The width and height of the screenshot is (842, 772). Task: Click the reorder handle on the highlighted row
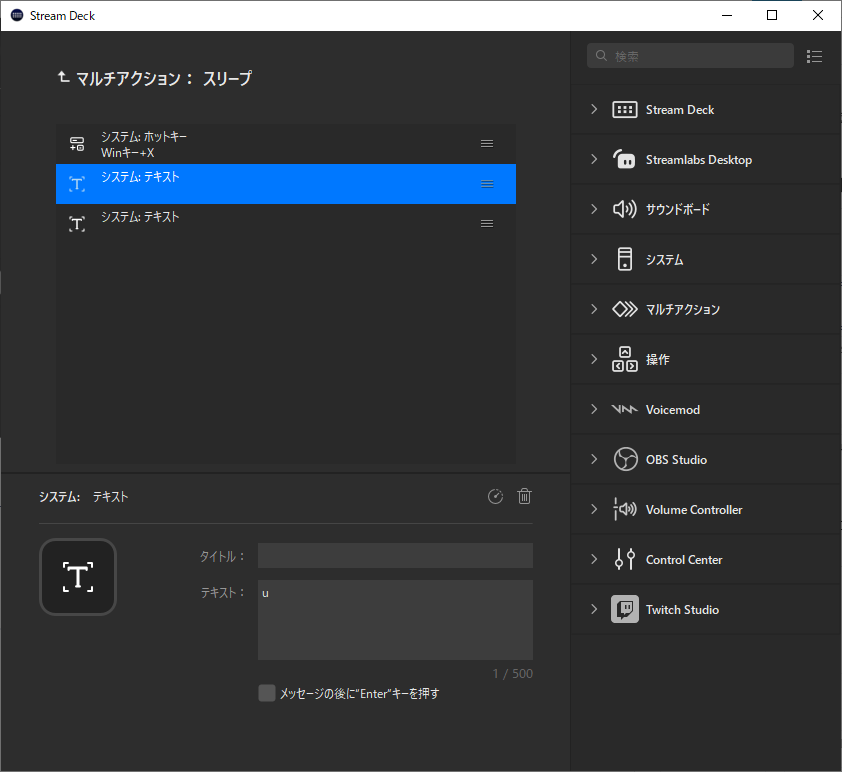click(487, 184)
